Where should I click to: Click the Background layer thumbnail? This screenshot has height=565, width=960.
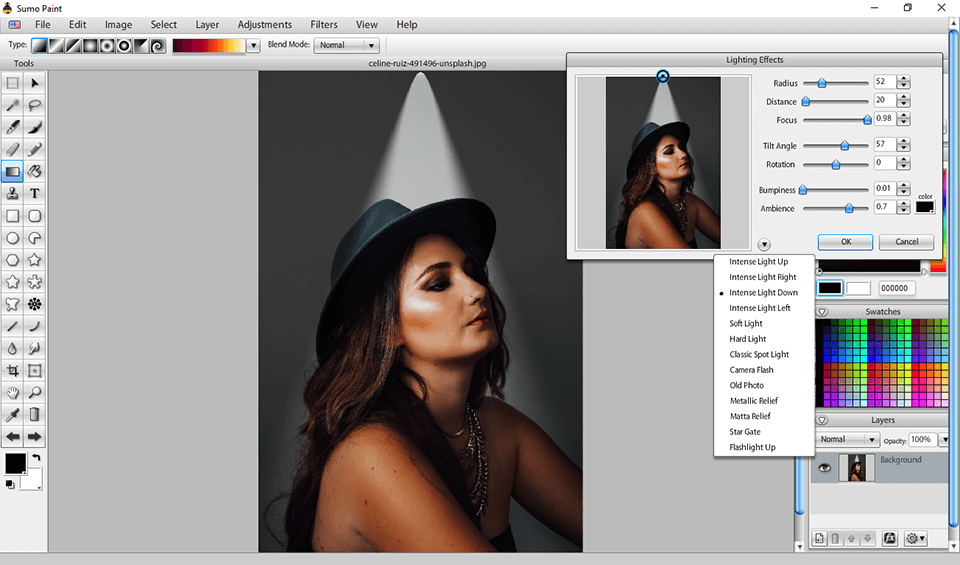pyautogui.click(x=857, y=468)
